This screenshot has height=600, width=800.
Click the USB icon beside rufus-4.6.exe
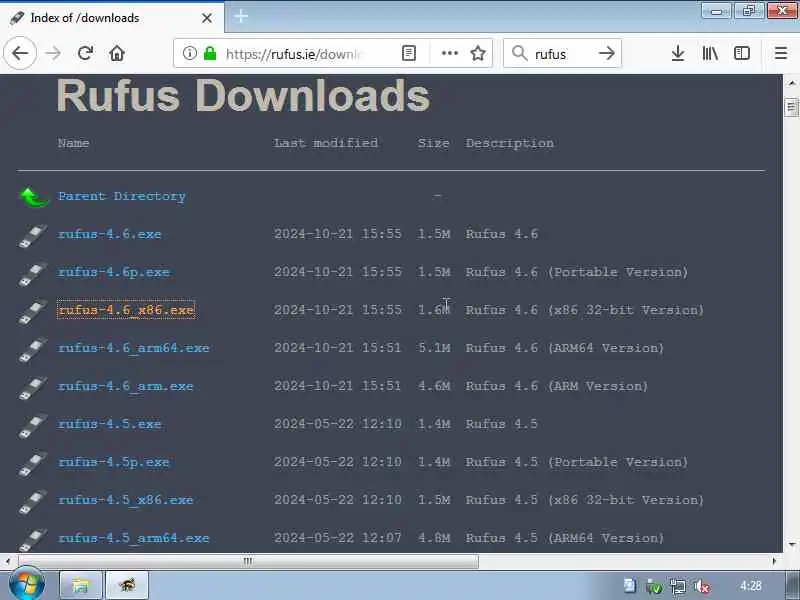click(x=33, y=236)
